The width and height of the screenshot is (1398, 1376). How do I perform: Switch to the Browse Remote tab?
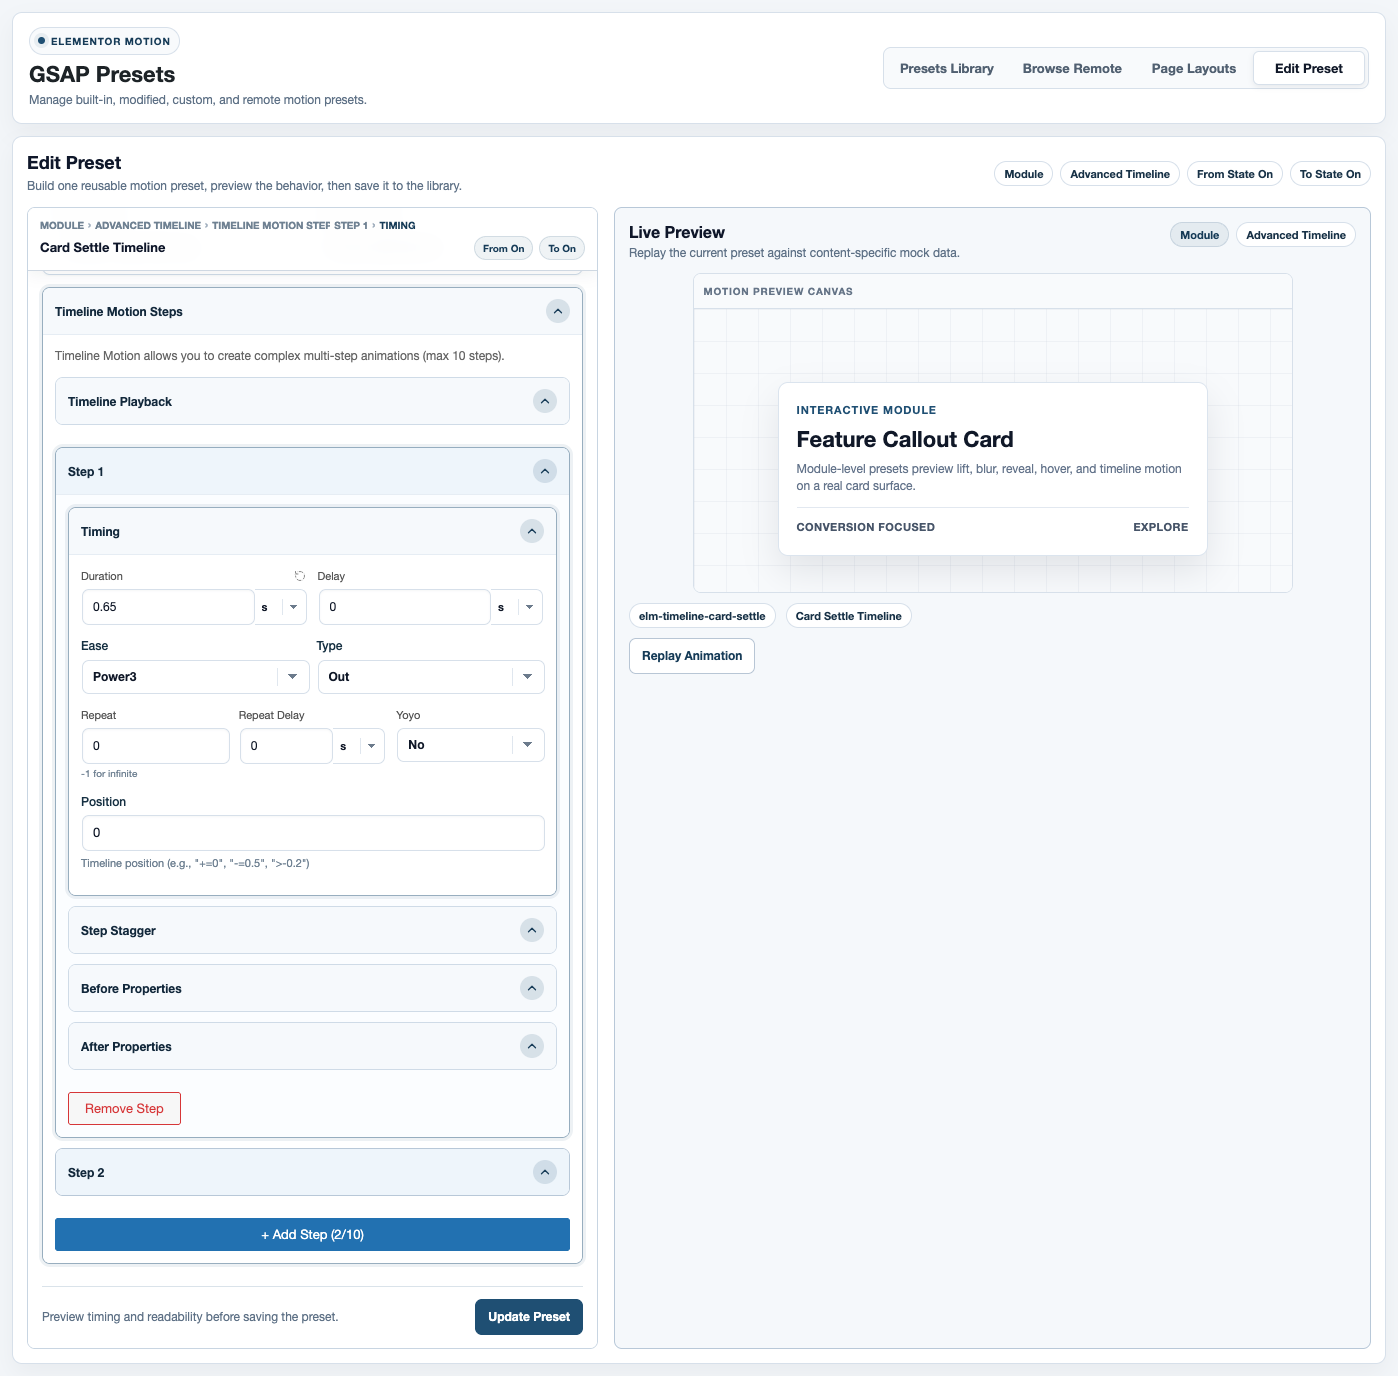(x=1072, y=68)
